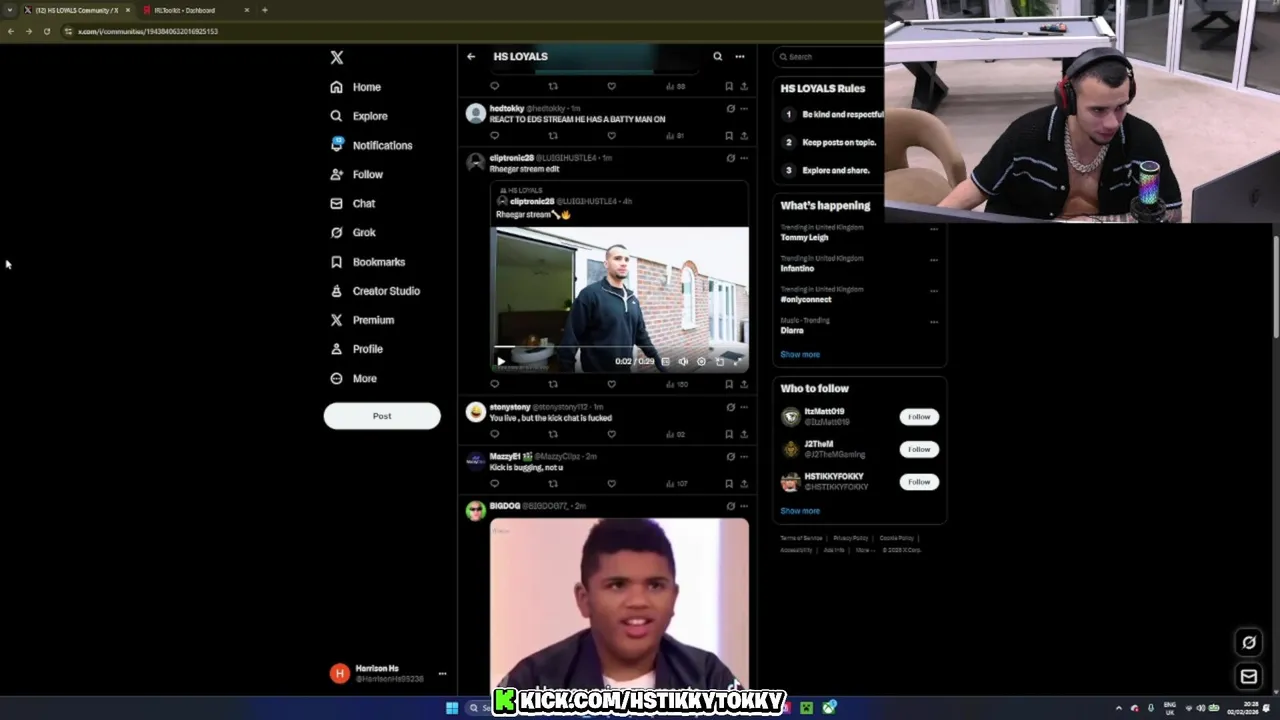Open Explore in the sidebar
Viewport: 1280px width, 720px height.
click(359, 116)
